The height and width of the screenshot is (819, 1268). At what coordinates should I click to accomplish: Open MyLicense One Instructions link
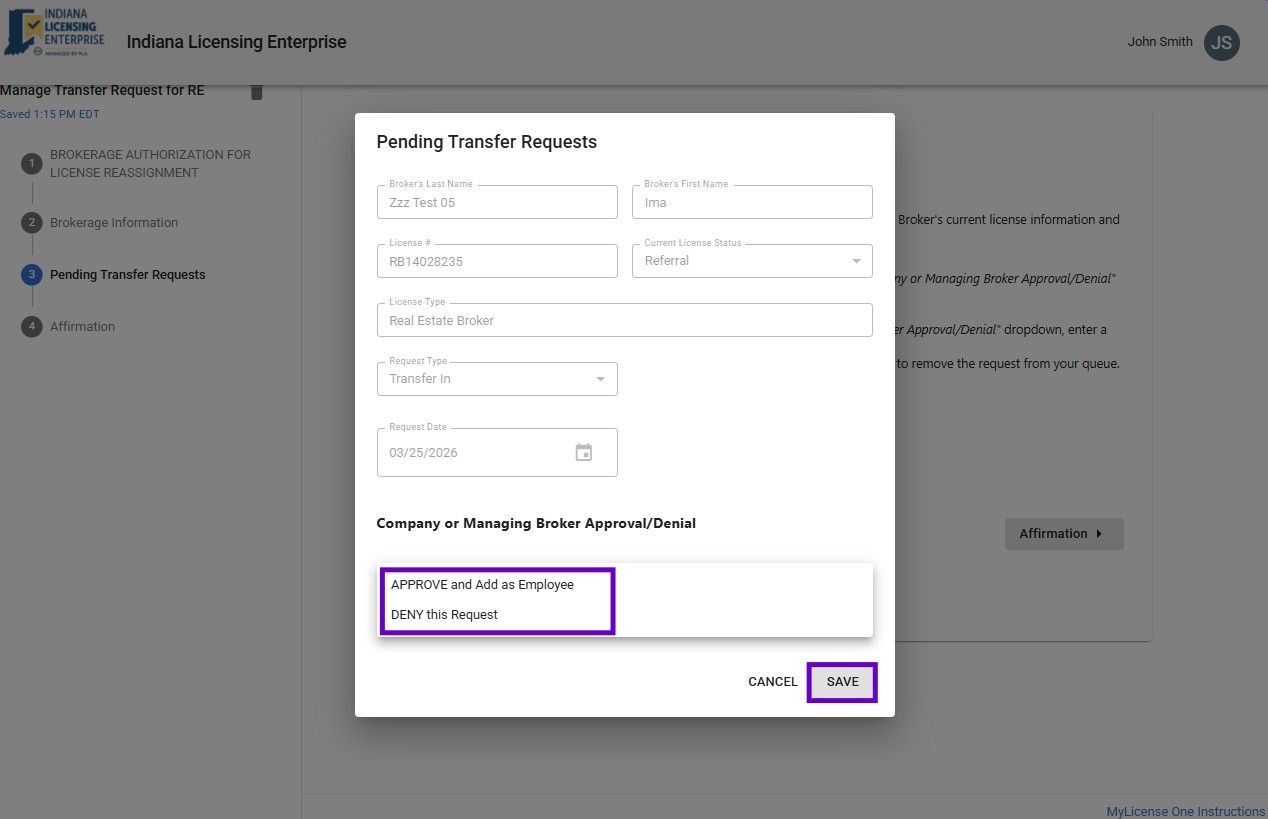pos(1185,811)
